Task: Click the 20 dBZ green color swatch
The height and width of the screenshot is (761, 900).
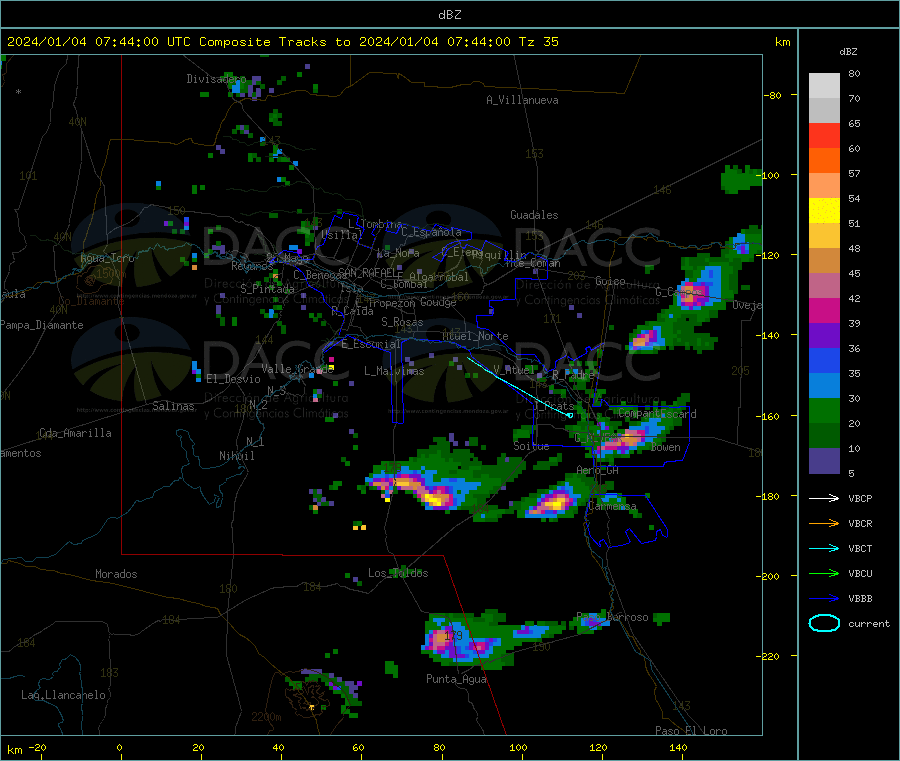Action: [x=824, y=410]
